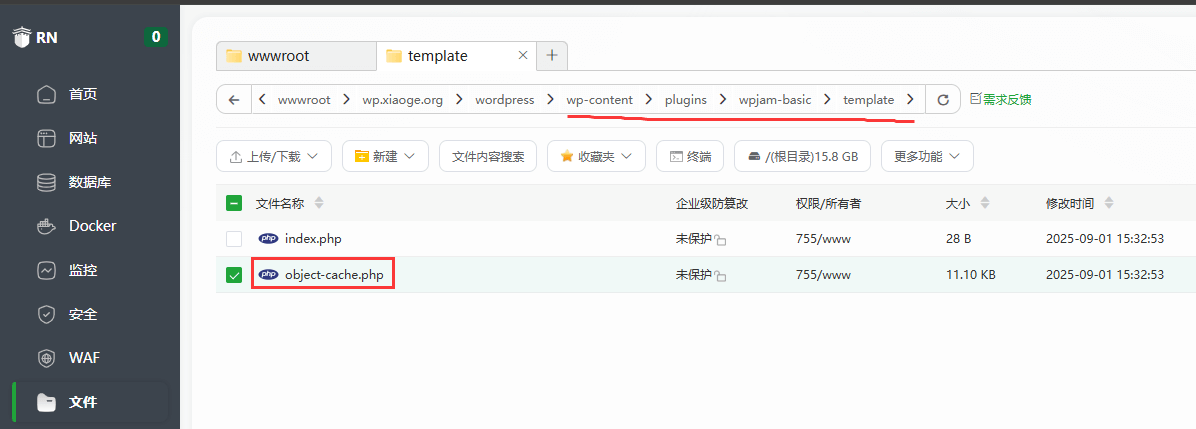Click the lock icon beside object-cache.php

720,276
